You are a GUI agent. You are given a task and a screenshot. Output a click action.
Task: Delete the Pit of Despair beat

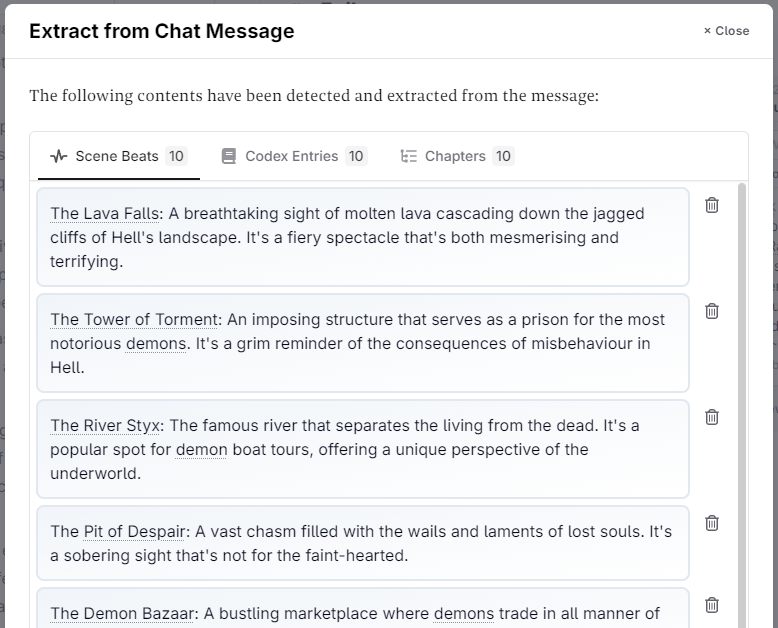coord(712,523)
